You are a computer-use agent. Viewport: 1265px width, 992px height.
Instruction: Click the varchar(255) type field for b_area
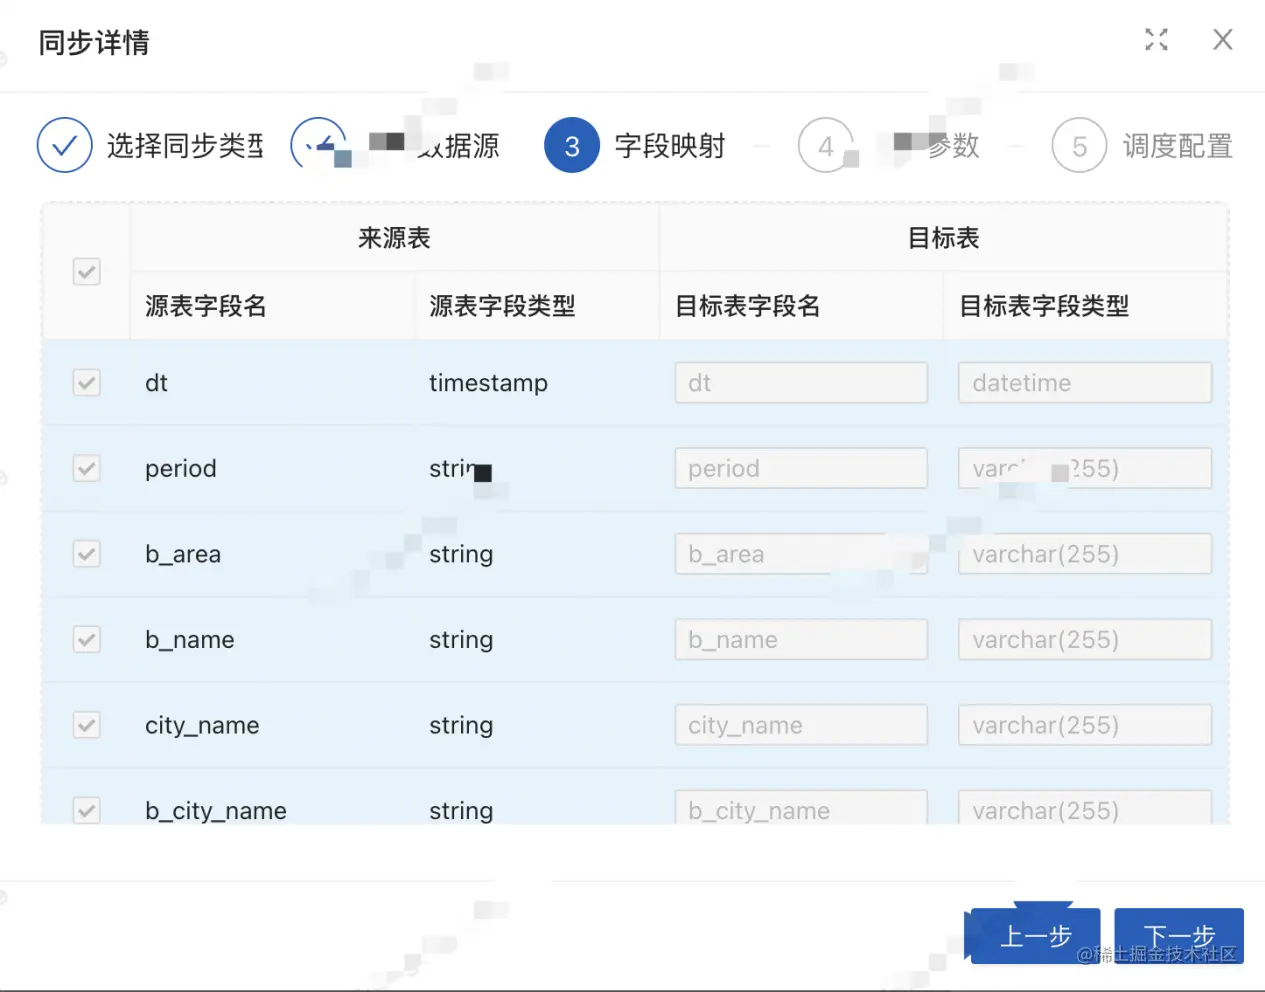point(1085,554)
